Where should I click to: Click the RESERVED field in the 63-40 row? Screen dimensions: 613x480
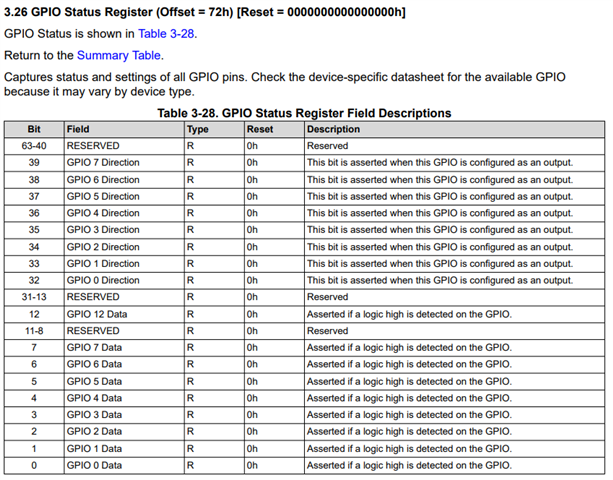click(x=93, y=146)
